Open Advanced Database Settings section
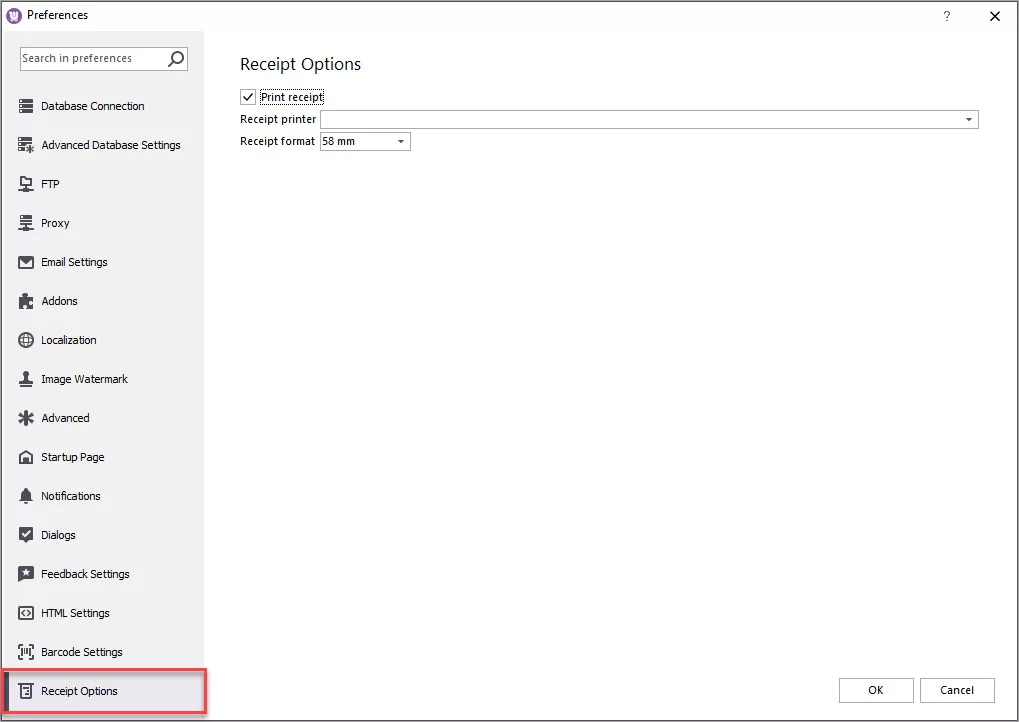Image resolution: width=1019 pixels, height=722 pixels. click(110, 145)
